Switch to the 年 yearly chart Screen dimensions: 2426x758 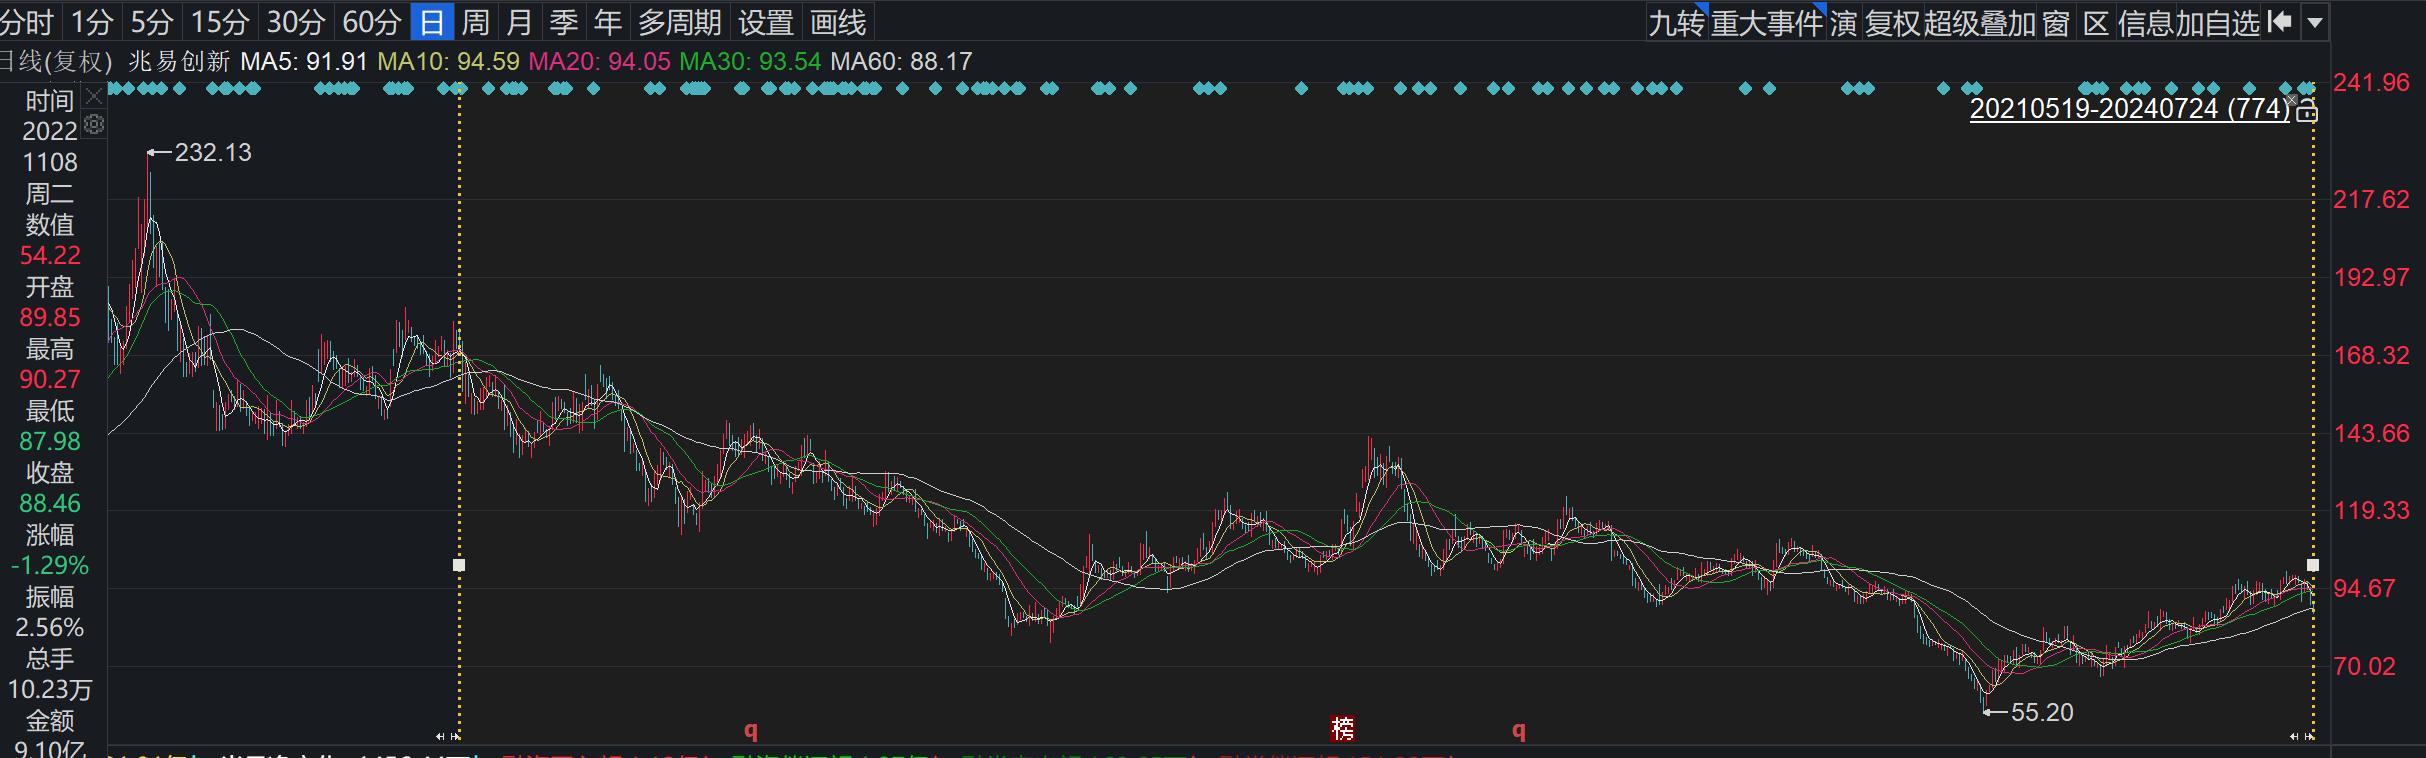pos(608,22)
